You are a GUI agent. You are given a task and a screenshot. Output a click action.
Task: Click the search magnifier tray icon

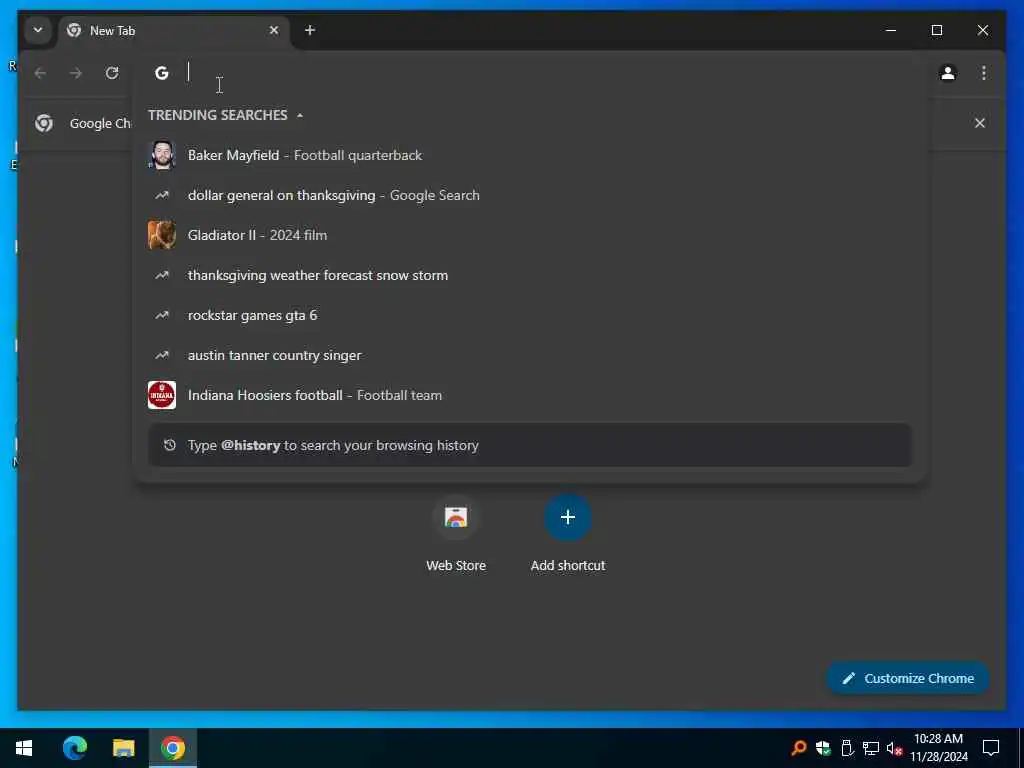798,748
